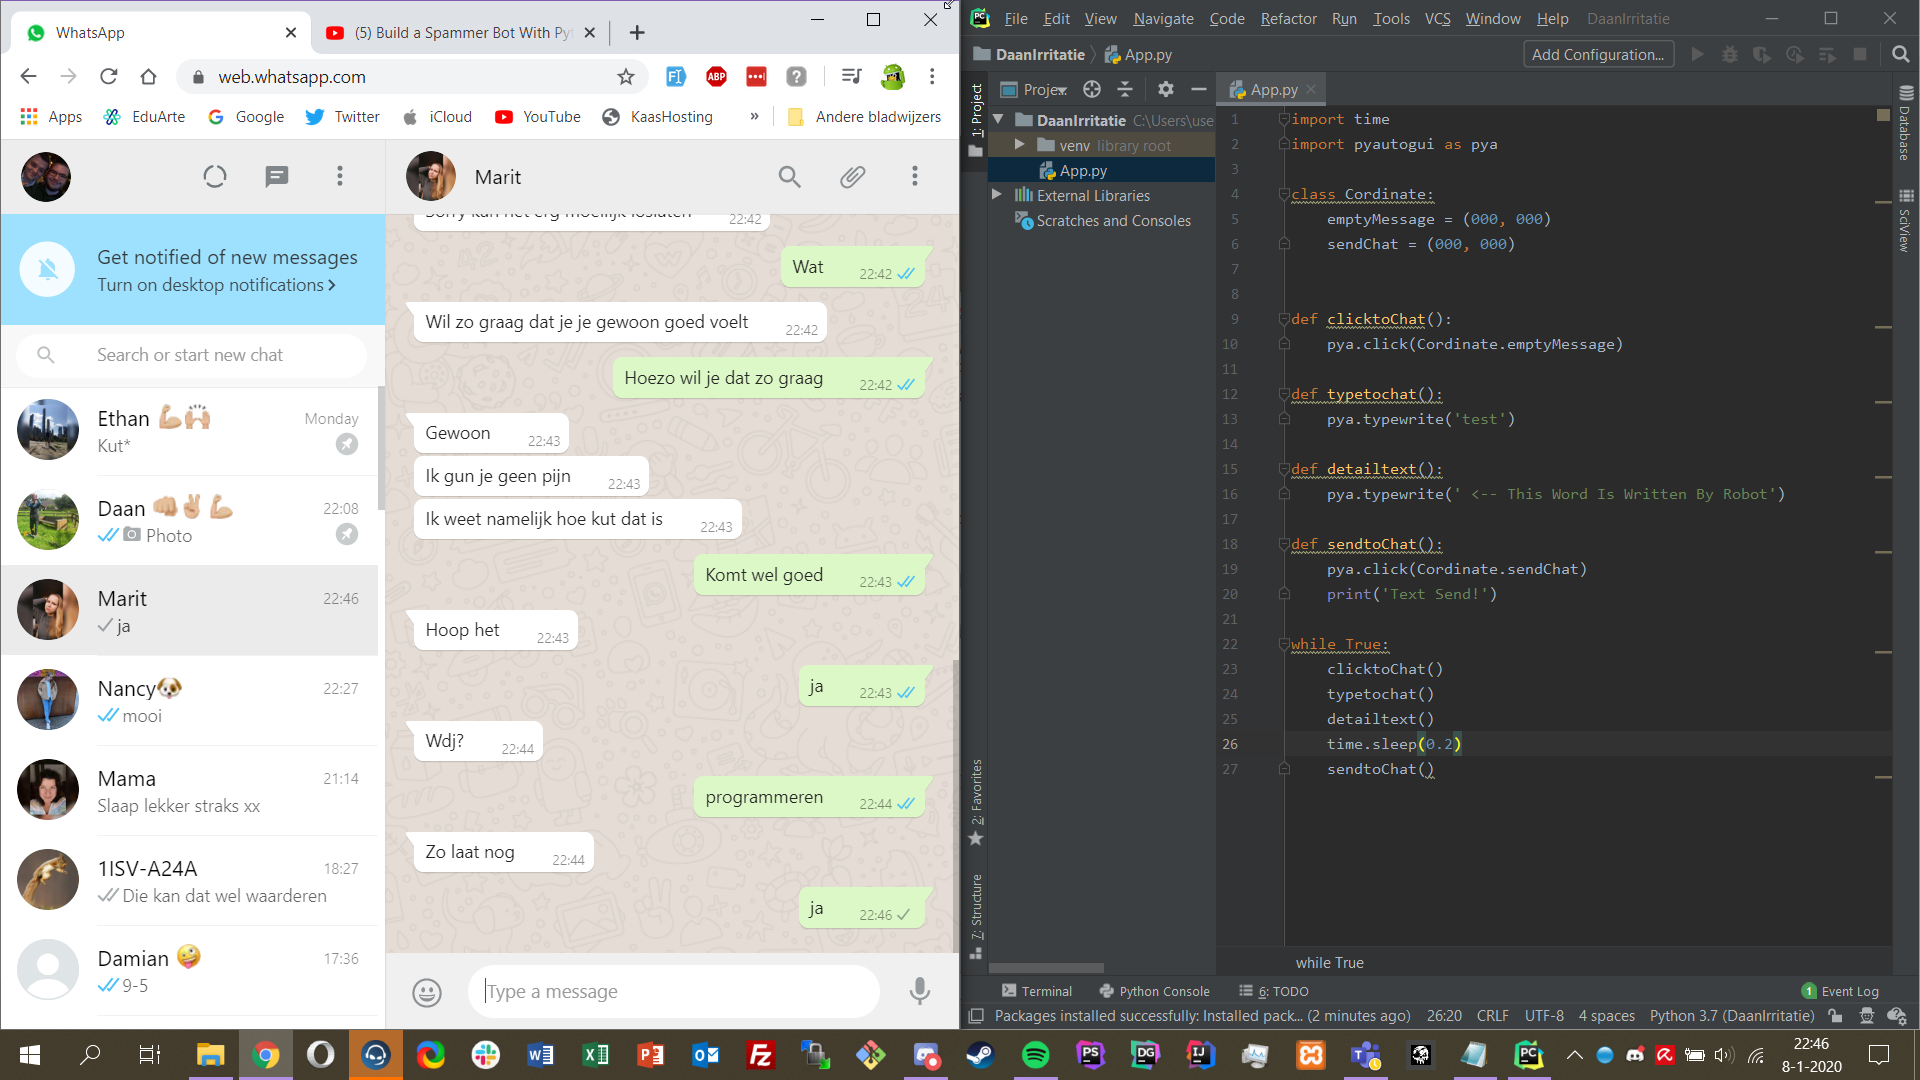Start a new chat with message icon

click(277, 177)
